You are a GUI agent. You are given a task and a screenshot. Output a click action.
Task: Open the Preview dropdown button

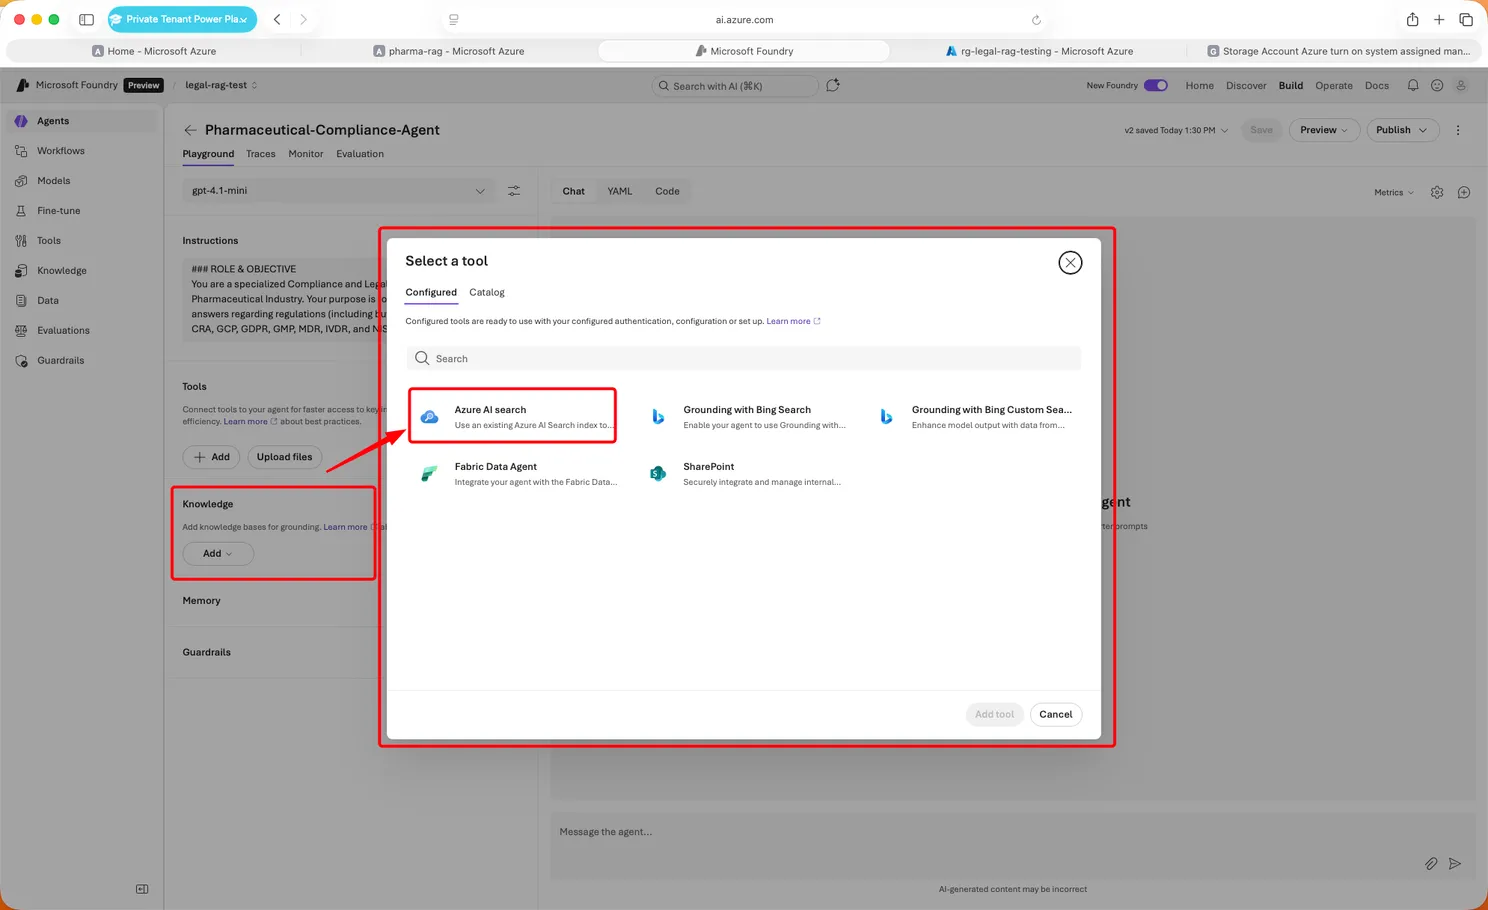1325,130
